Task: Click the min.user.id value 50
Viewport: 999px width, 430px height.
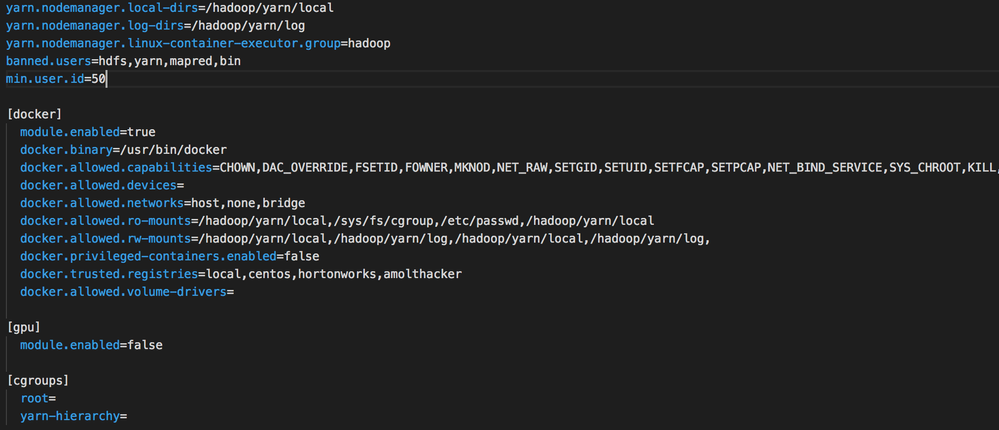Action: pyautogui.click(x=99, y=80)
